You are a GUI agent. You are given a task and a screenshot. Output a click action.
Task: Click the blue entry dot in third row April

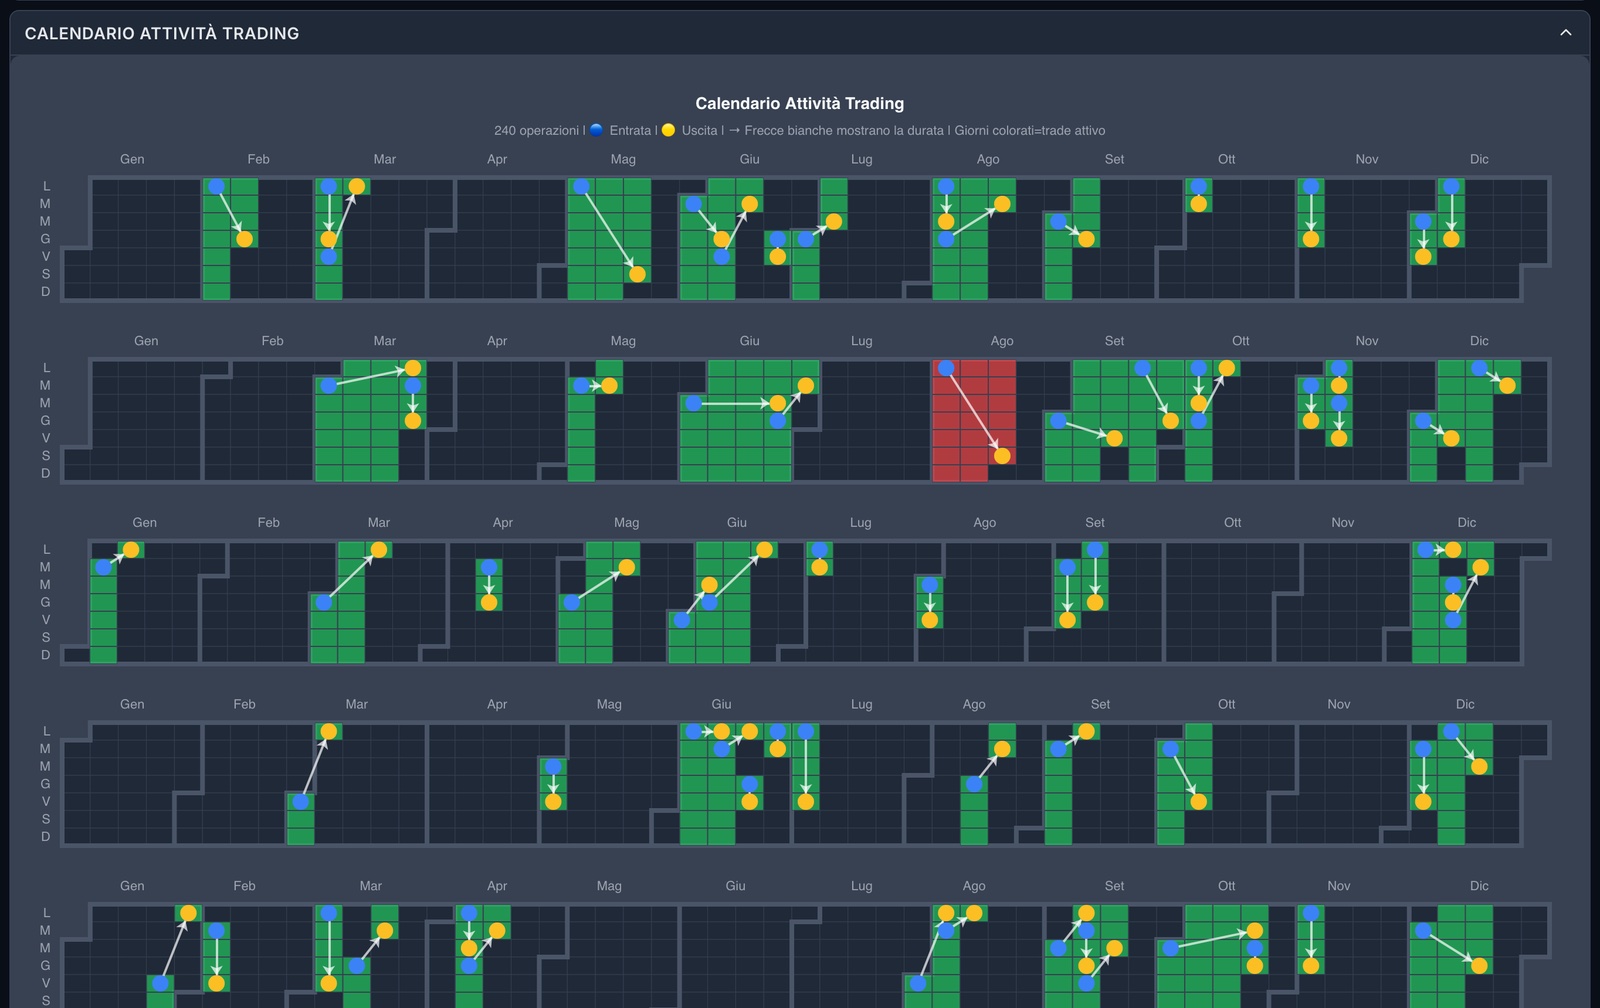(489, 567)
